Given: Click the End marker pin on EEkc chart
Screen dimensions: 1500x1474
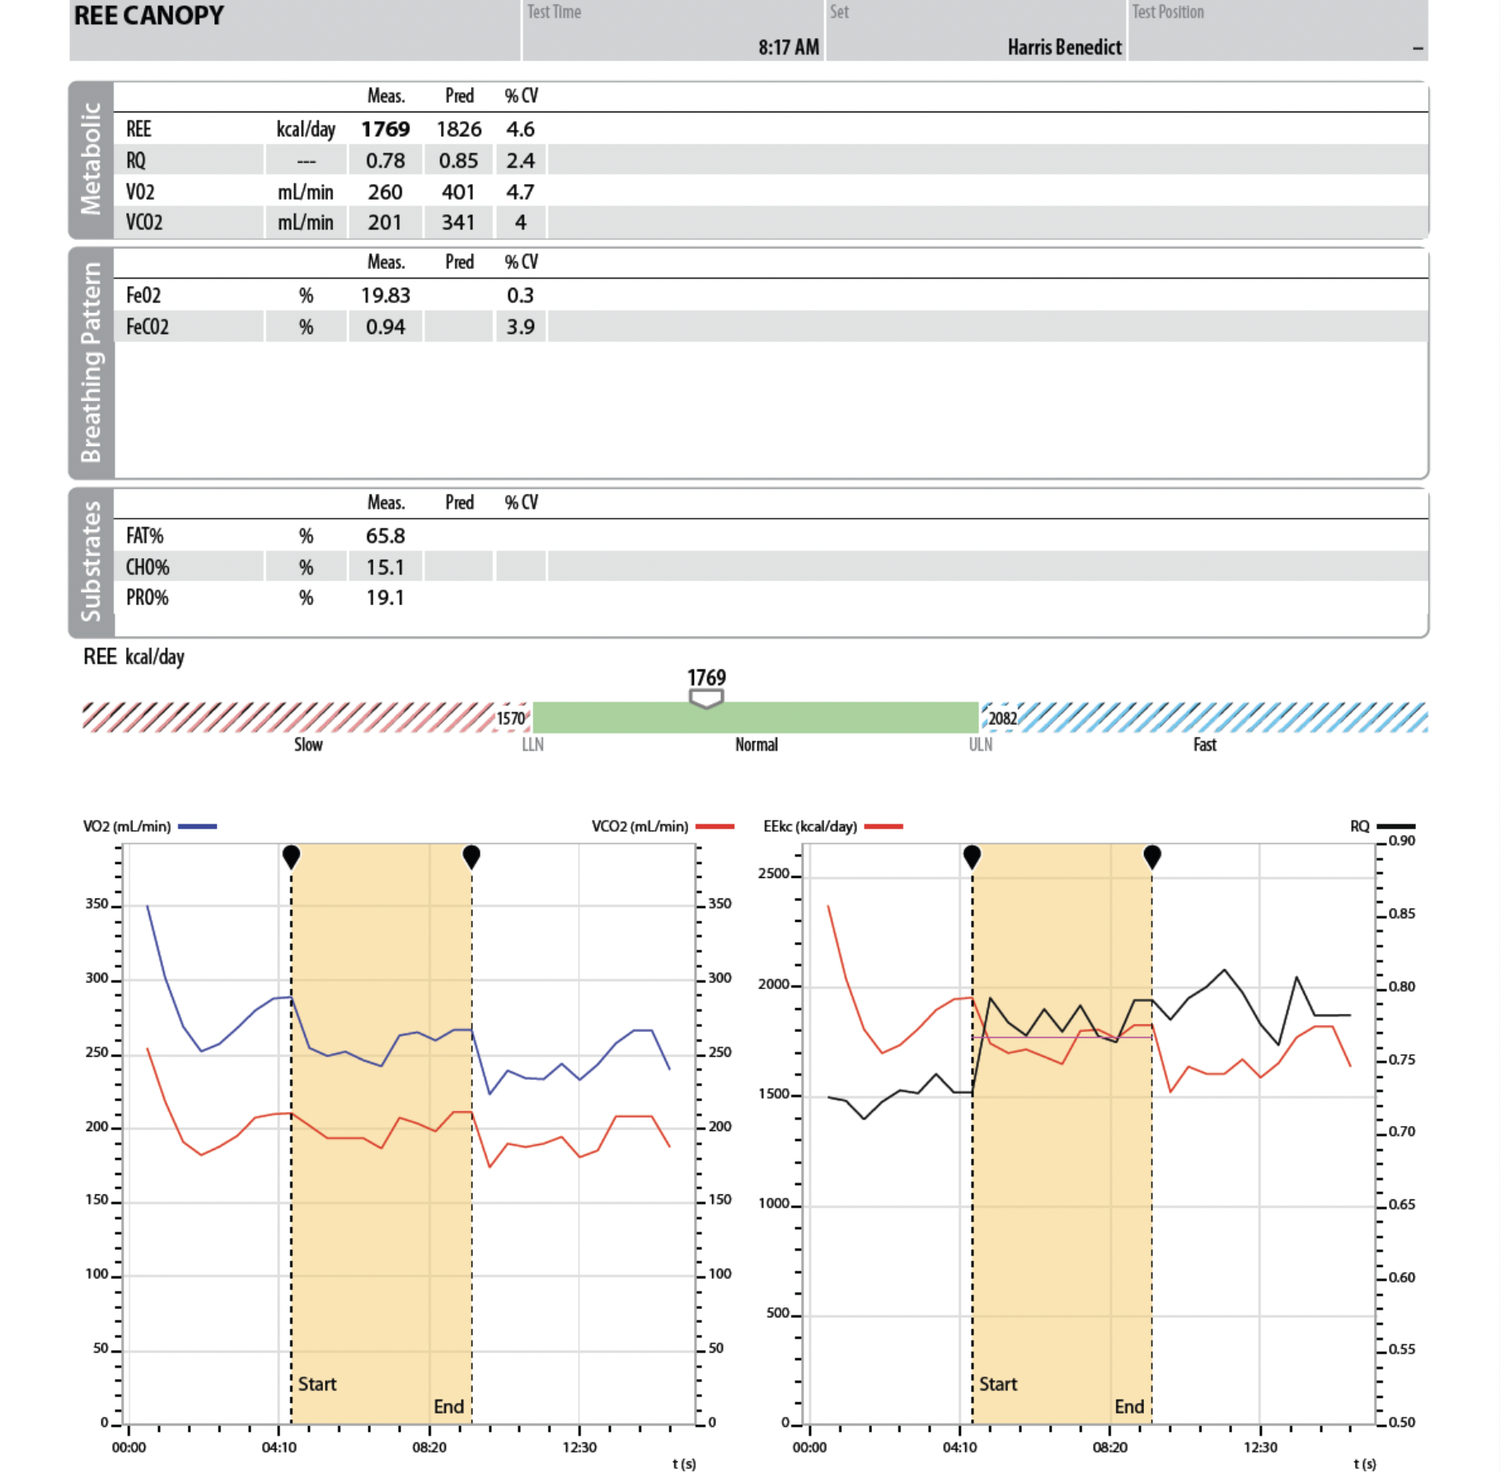Looking at the screenshot, I should point(1152,857).
